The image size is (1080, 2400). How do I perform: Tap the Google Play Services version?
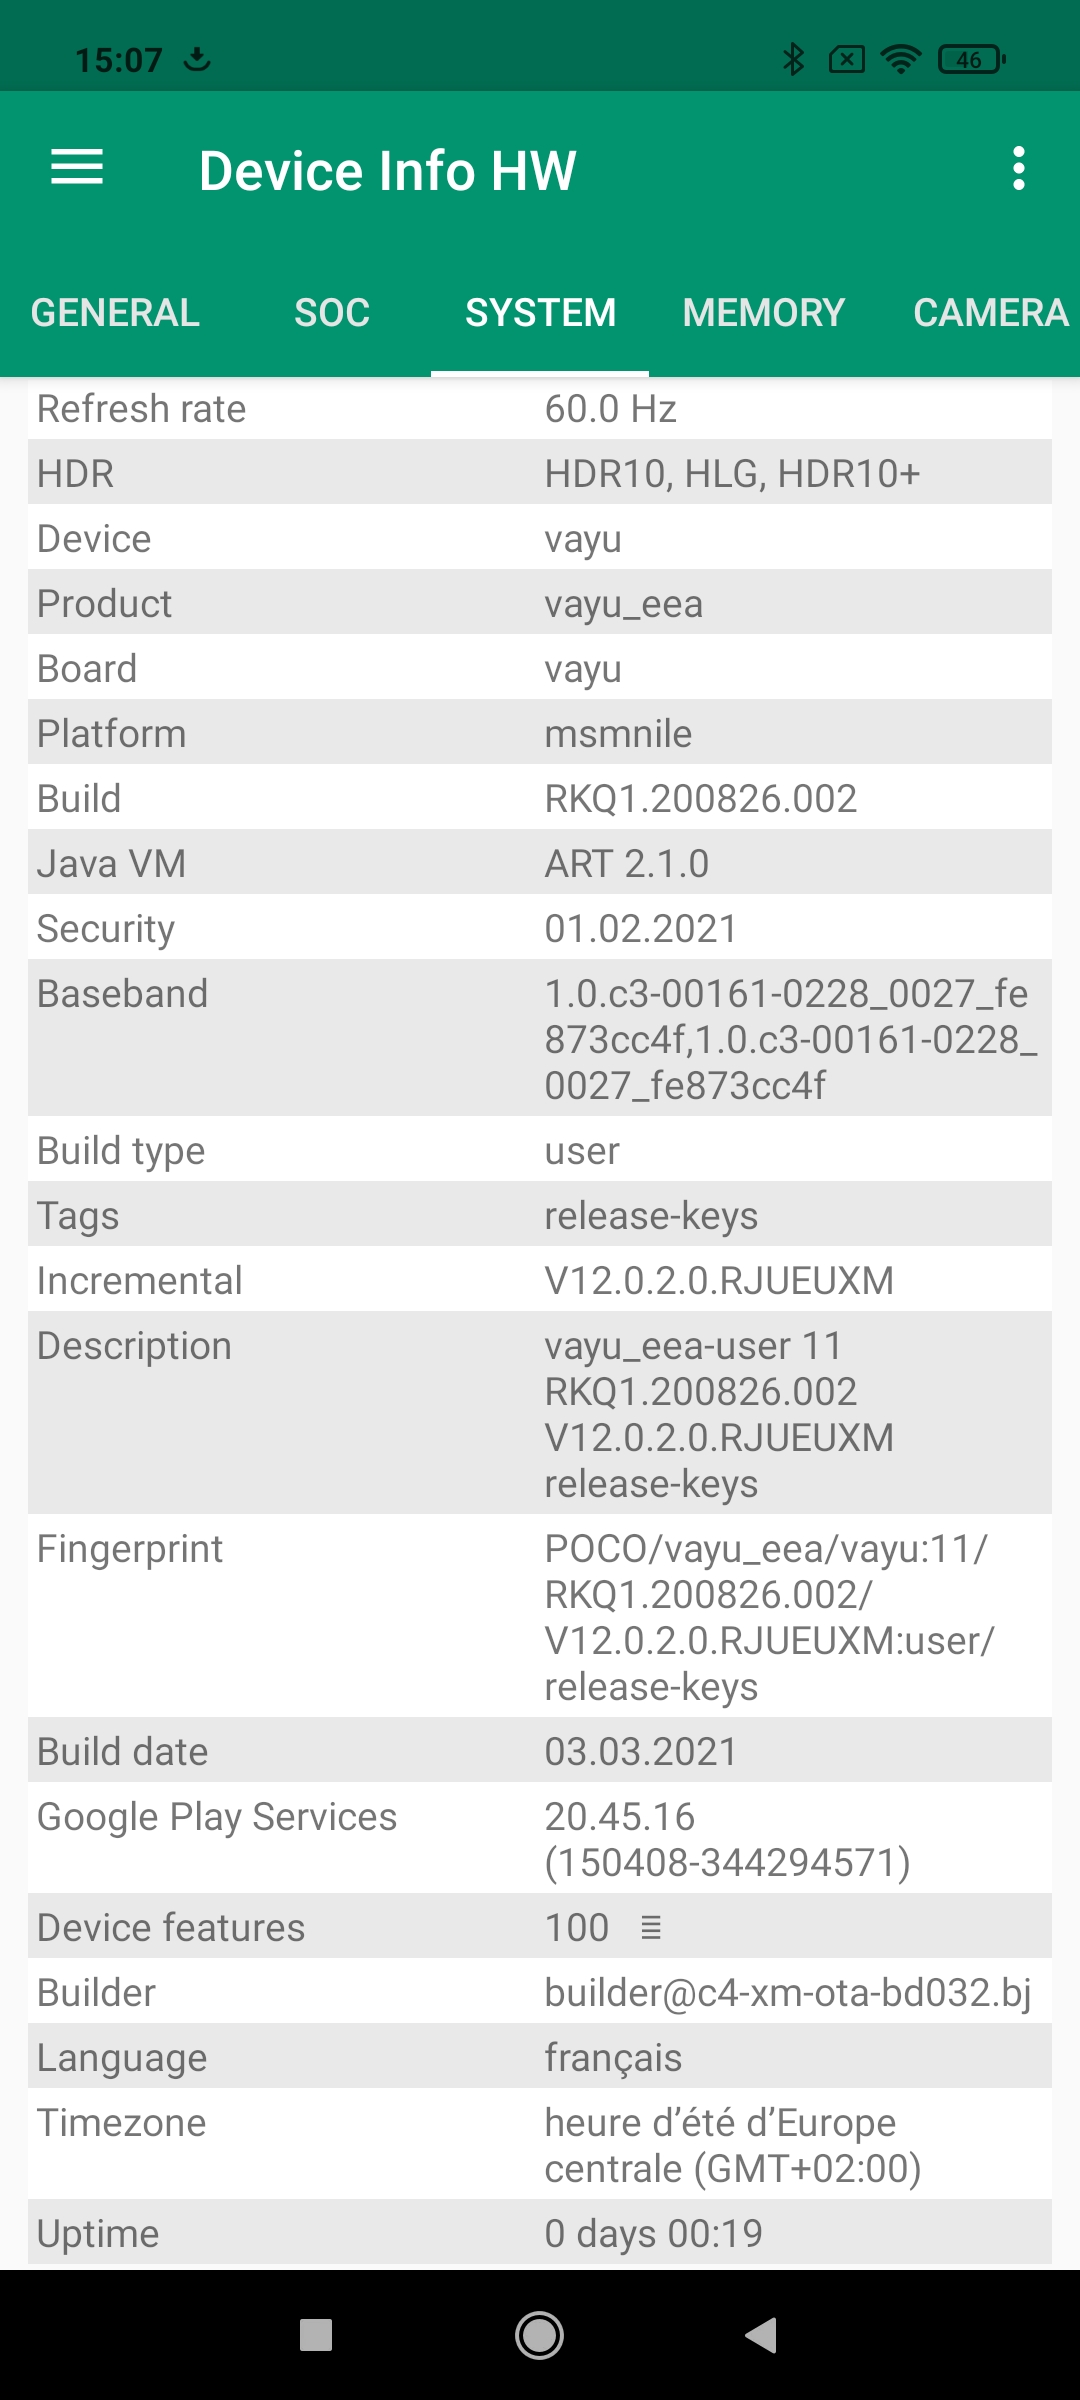(x=727, y=1839)
